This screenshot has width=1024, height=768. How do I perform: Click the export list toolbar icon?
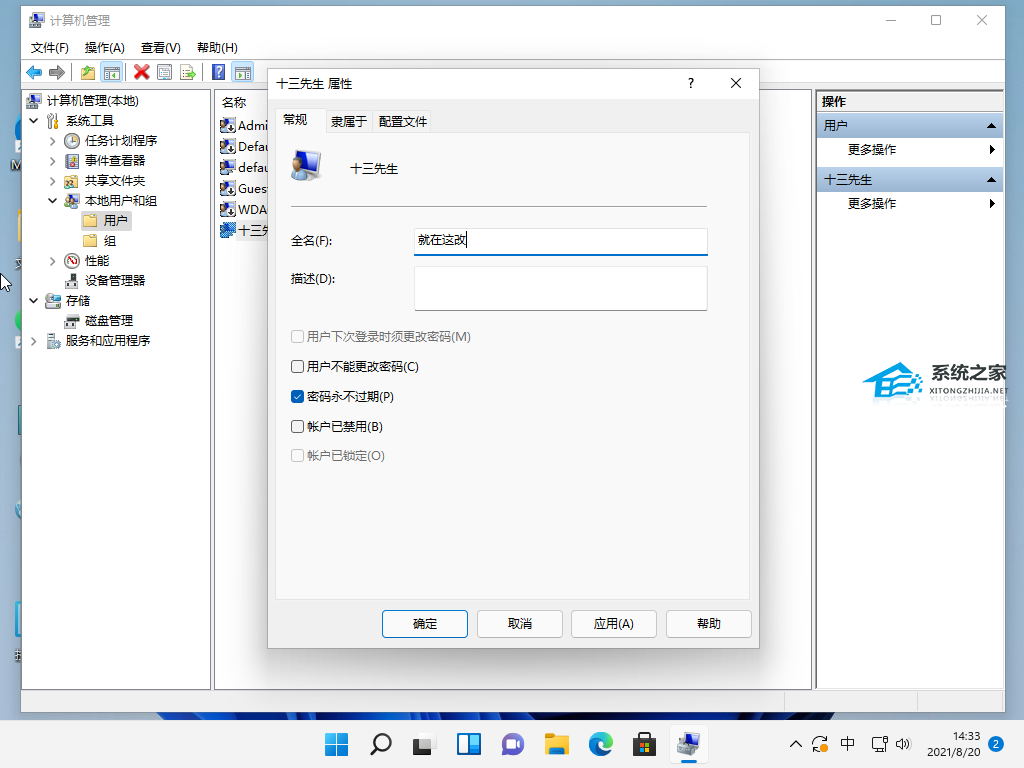coord(187,72)
